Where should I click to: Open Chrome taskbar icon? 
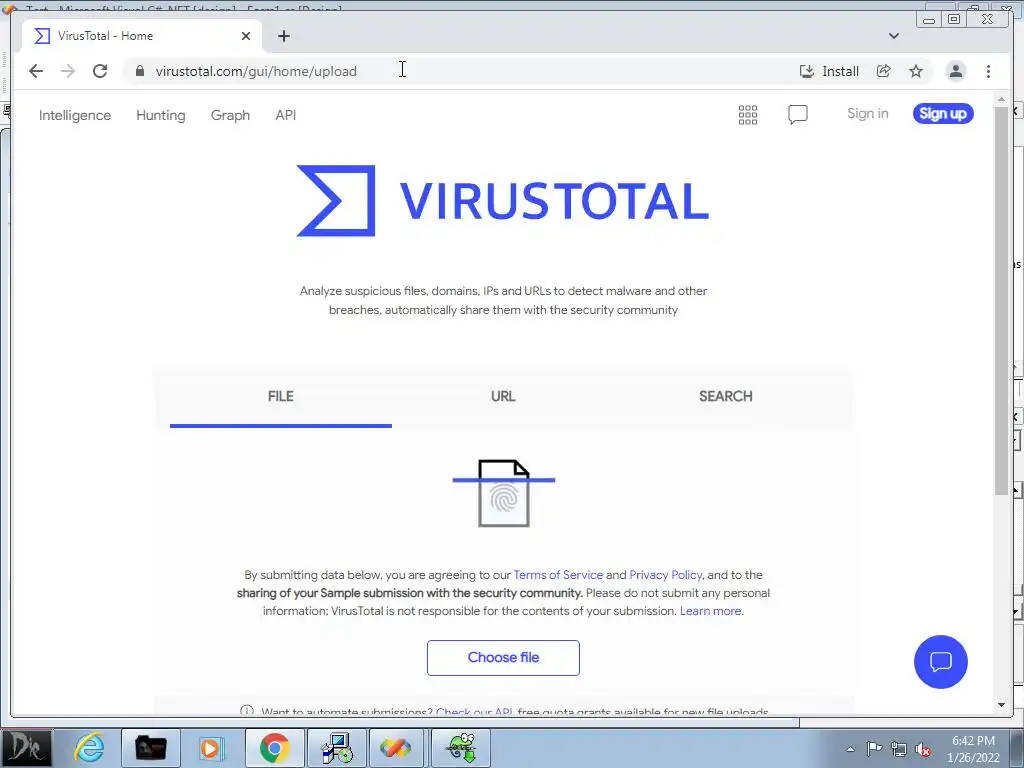[274, 748]
